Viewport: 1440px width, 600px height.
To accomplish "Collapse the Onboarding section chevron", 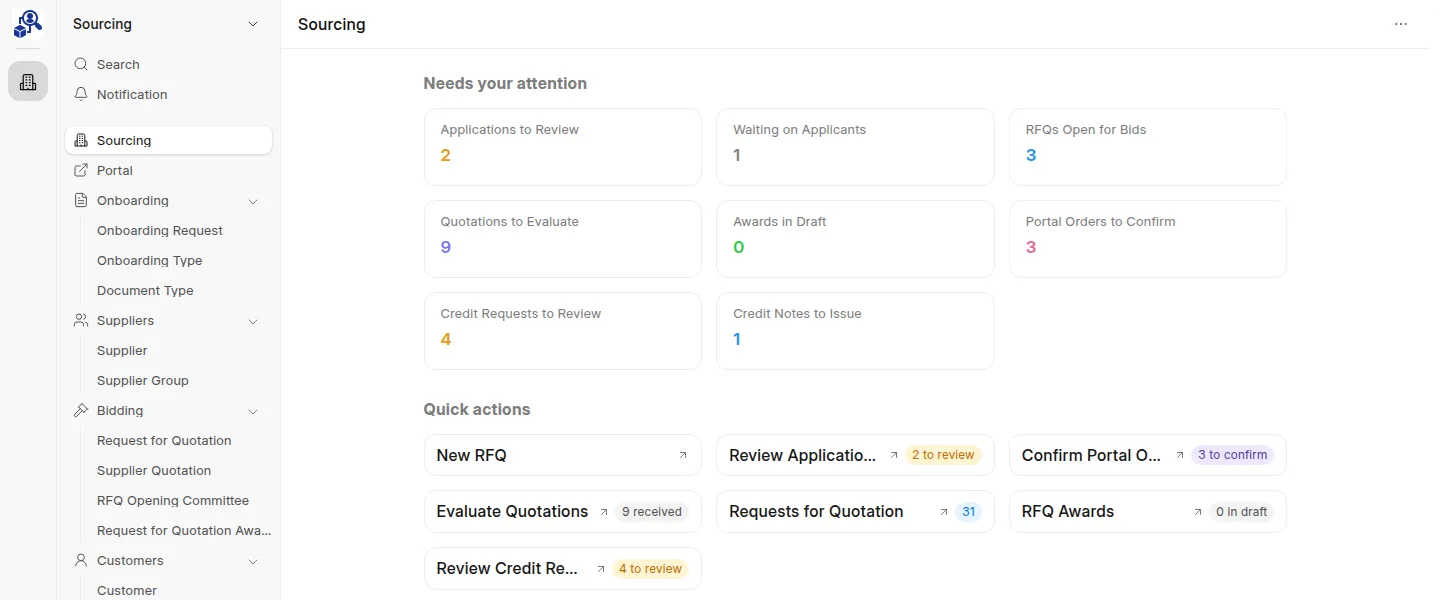I will pyautogui.click(x=253, y=201).
